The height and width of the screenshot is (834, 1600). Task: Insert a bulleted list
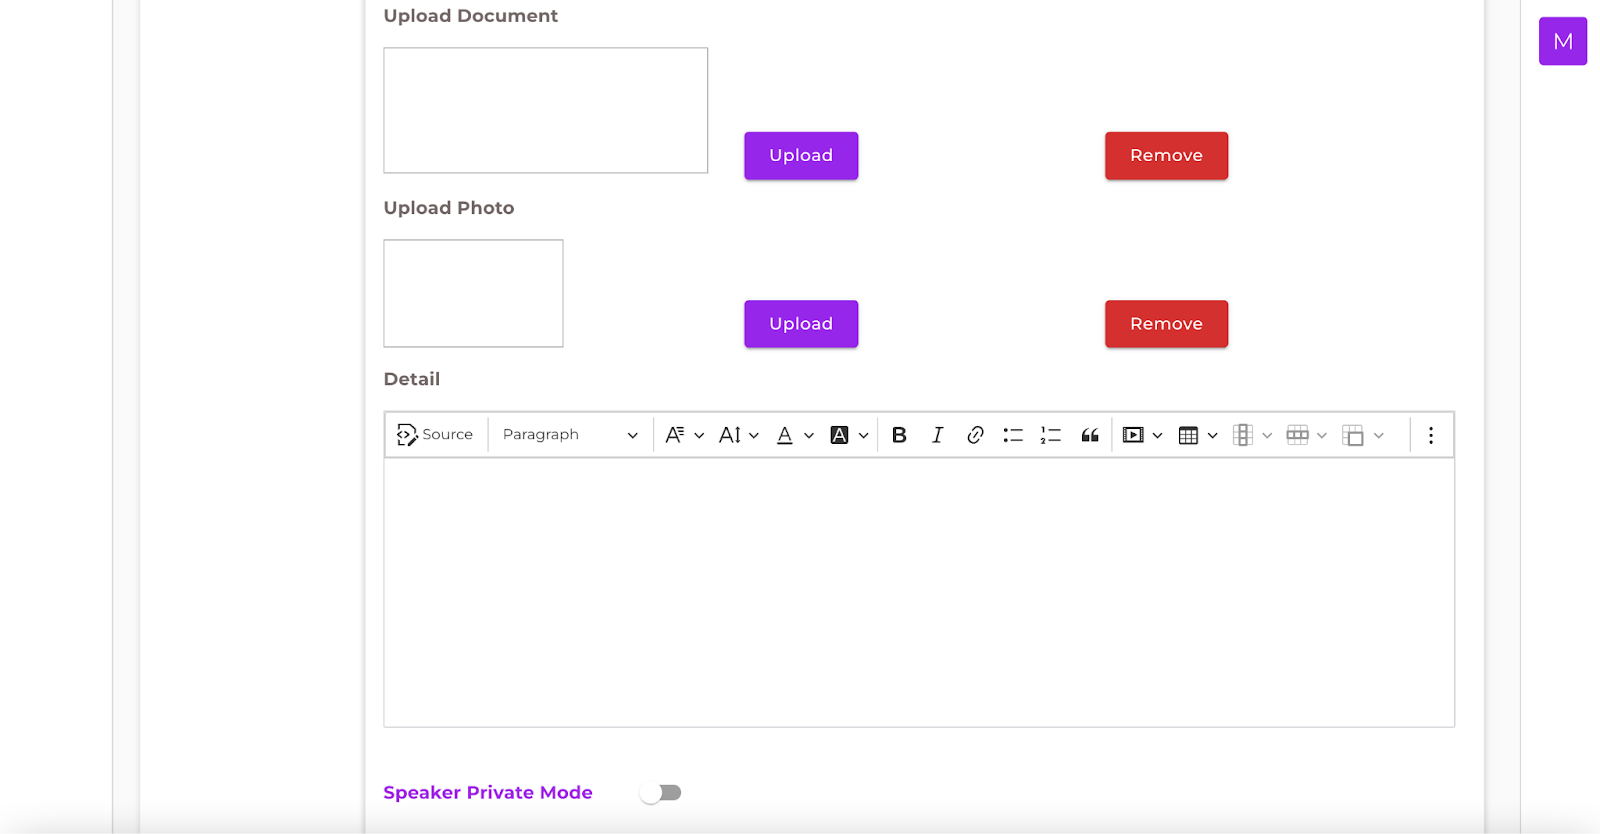click(x=1013, y=435)
